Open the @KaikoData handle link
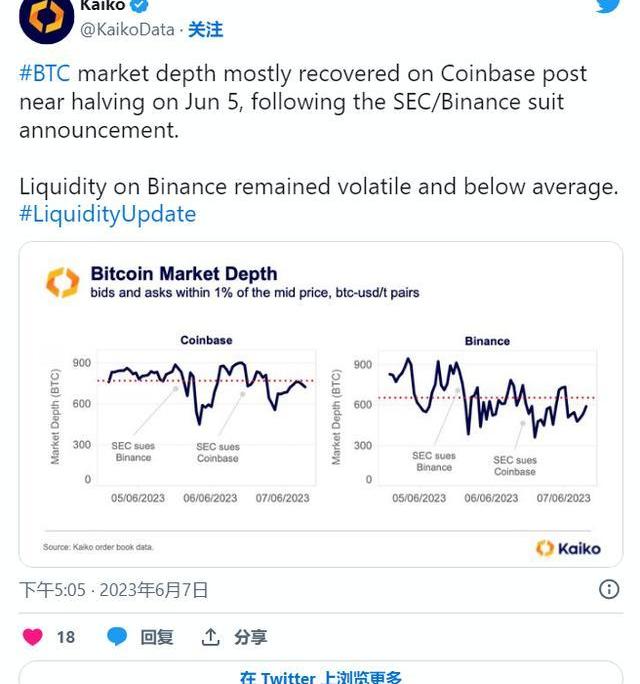The width and height of the screenshot is (640, 684). pos(127,30)
